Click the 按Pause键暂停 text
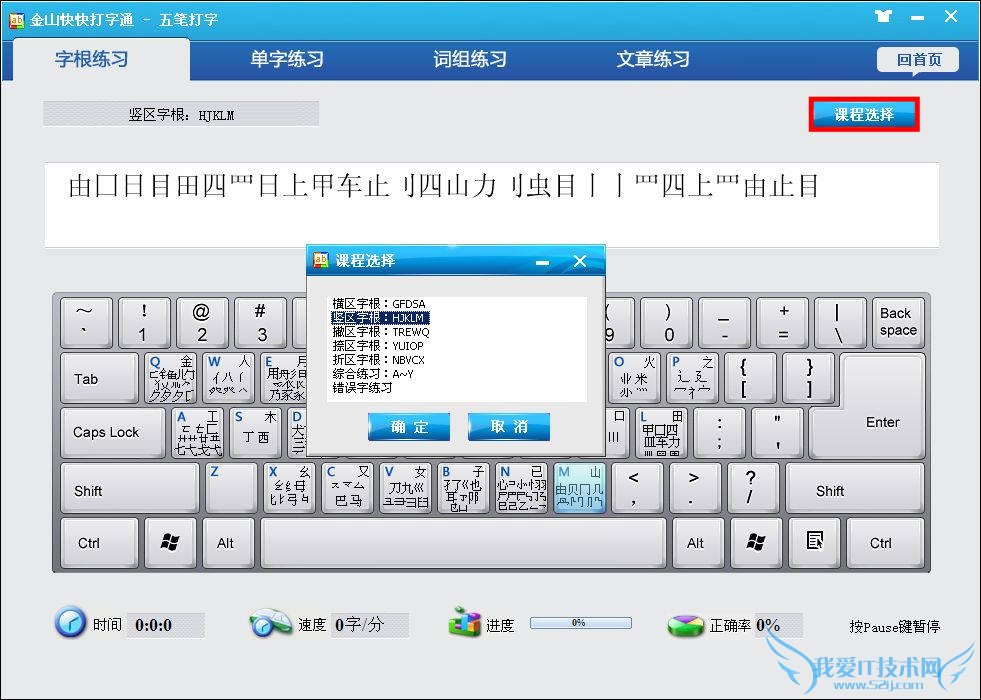 (x=895, y=626)
